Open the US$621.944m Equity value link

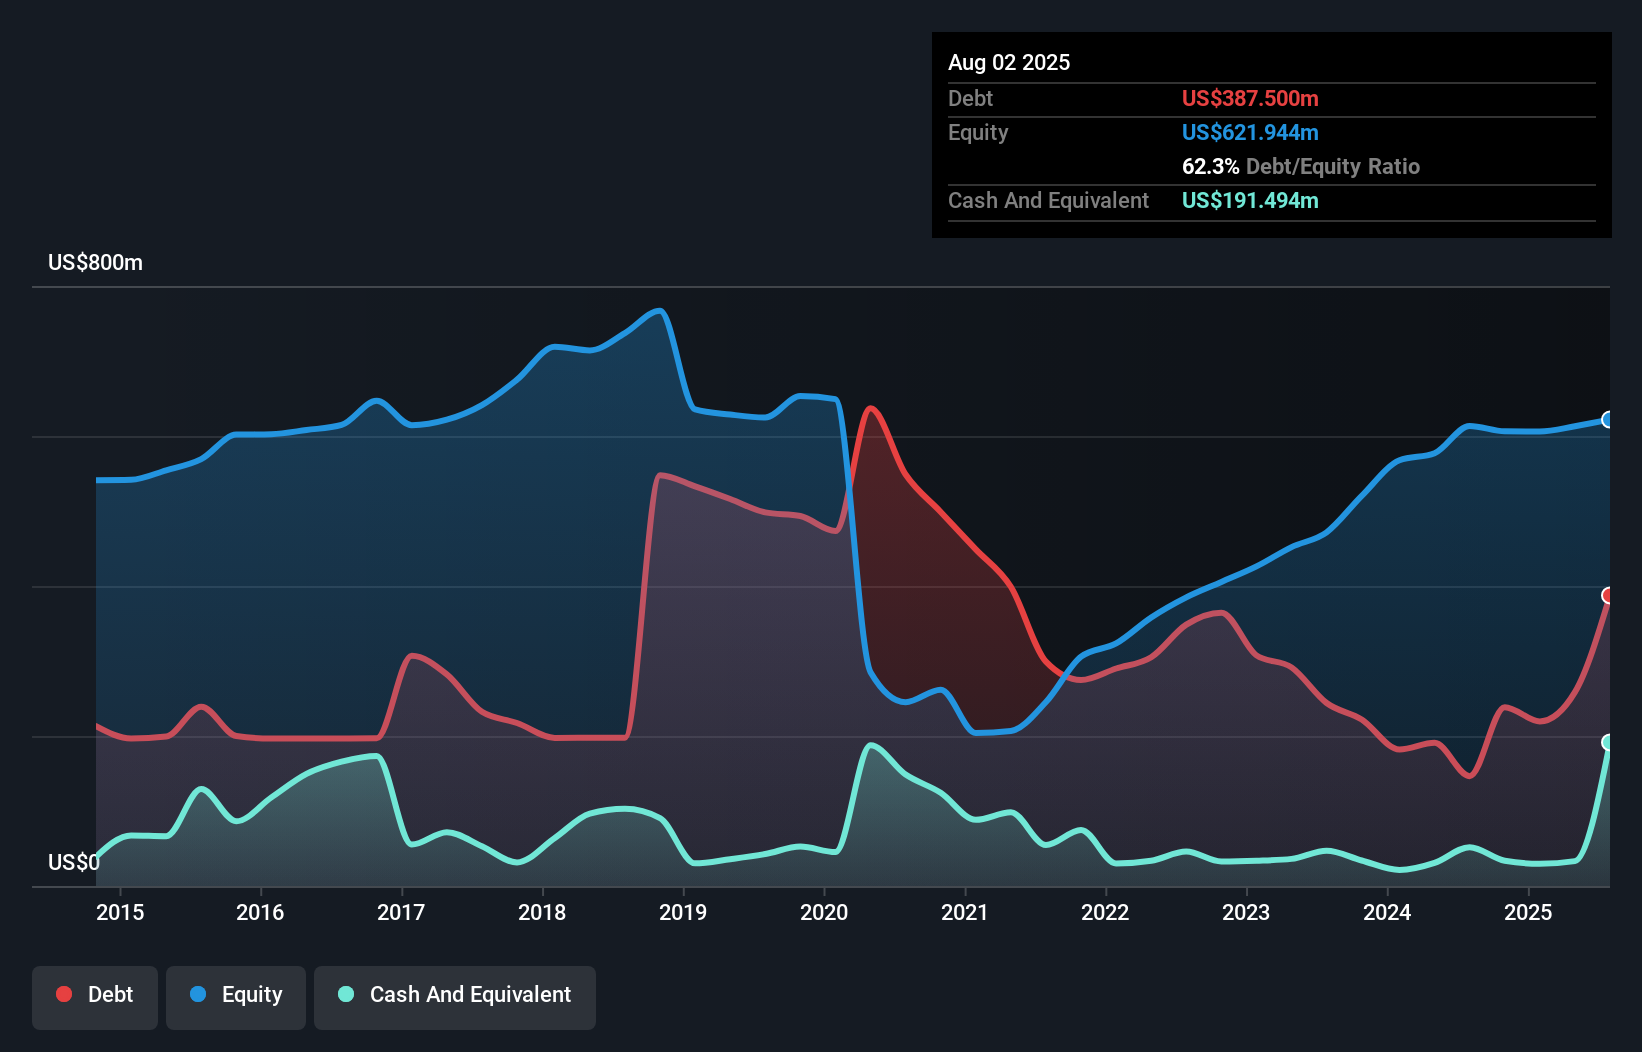tap(1250, 132)
